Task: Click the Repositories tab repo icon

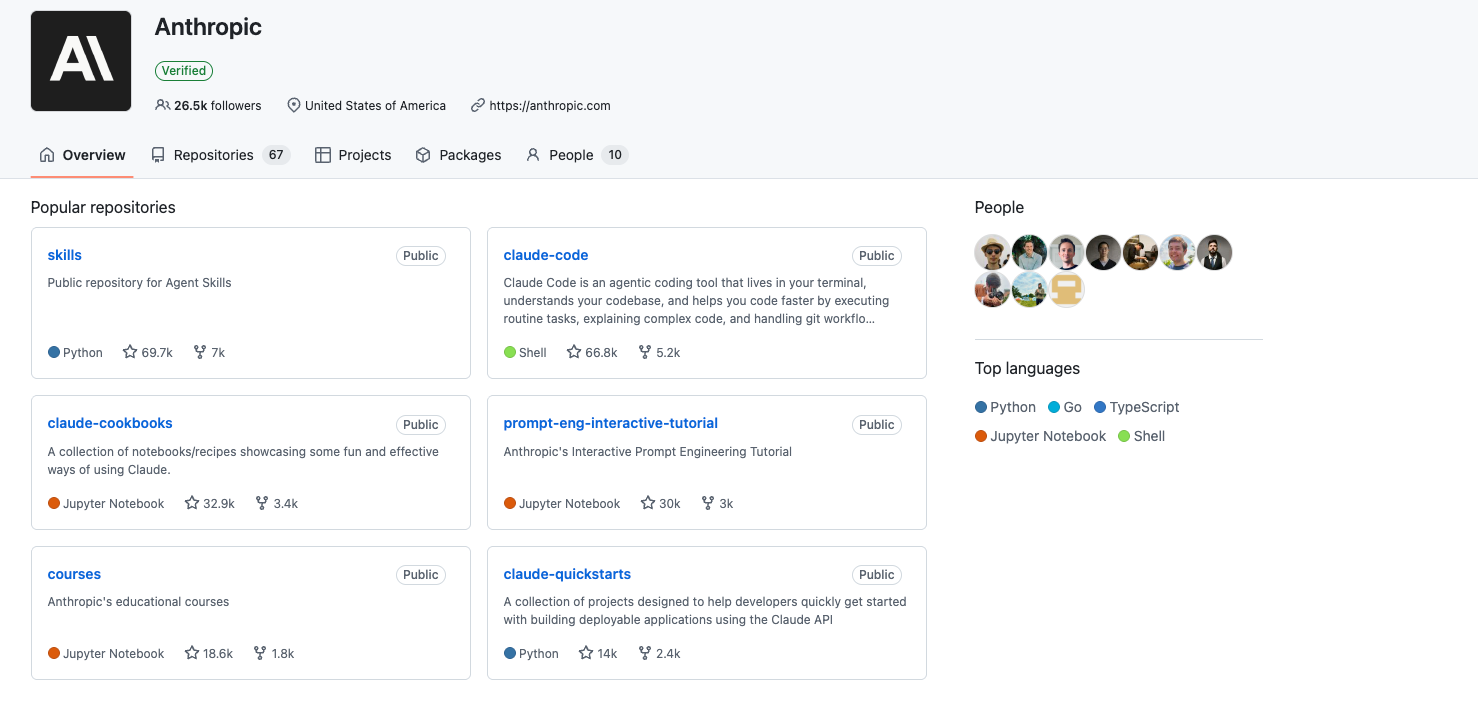Action: [x=158, y=155]
